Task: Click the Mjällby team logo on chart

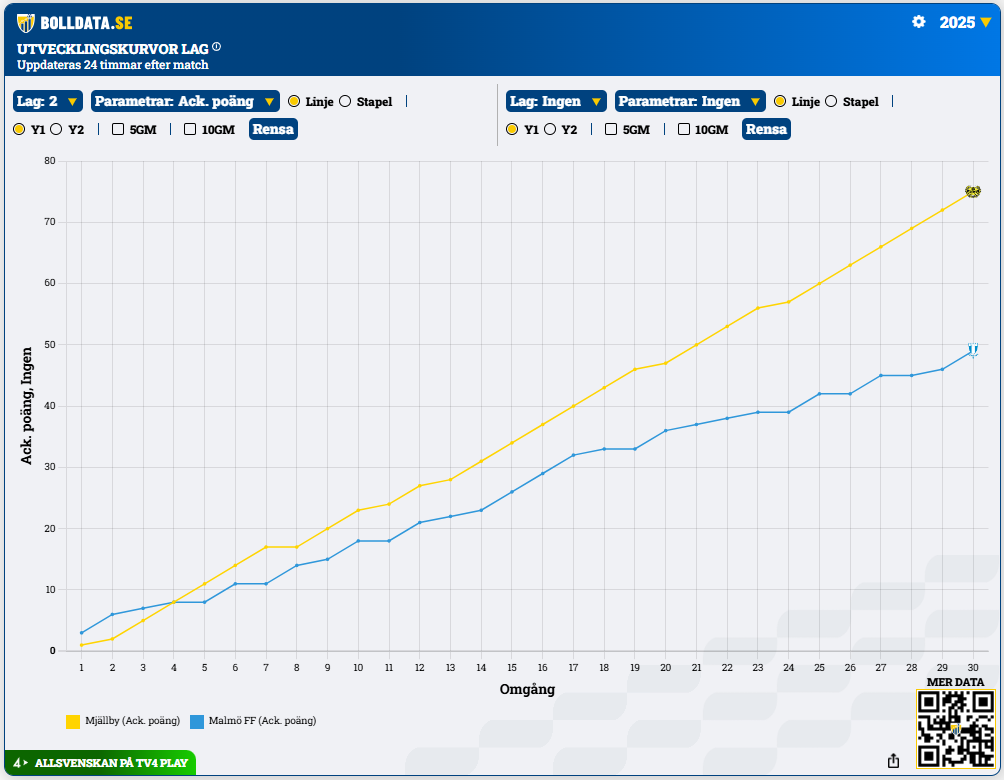Action: point(972,191)
